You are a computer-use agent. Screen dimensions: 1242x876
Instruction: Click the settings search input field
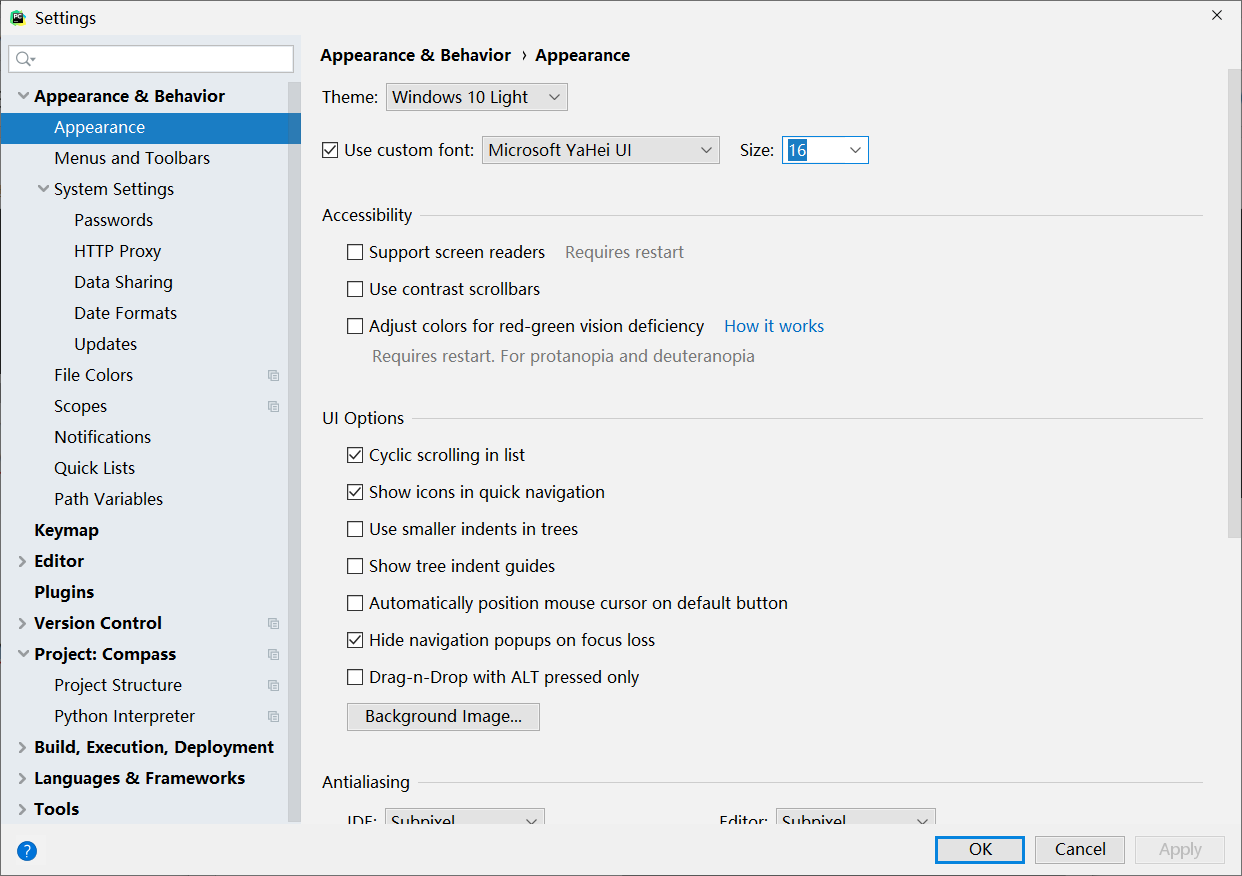(151, 59)
